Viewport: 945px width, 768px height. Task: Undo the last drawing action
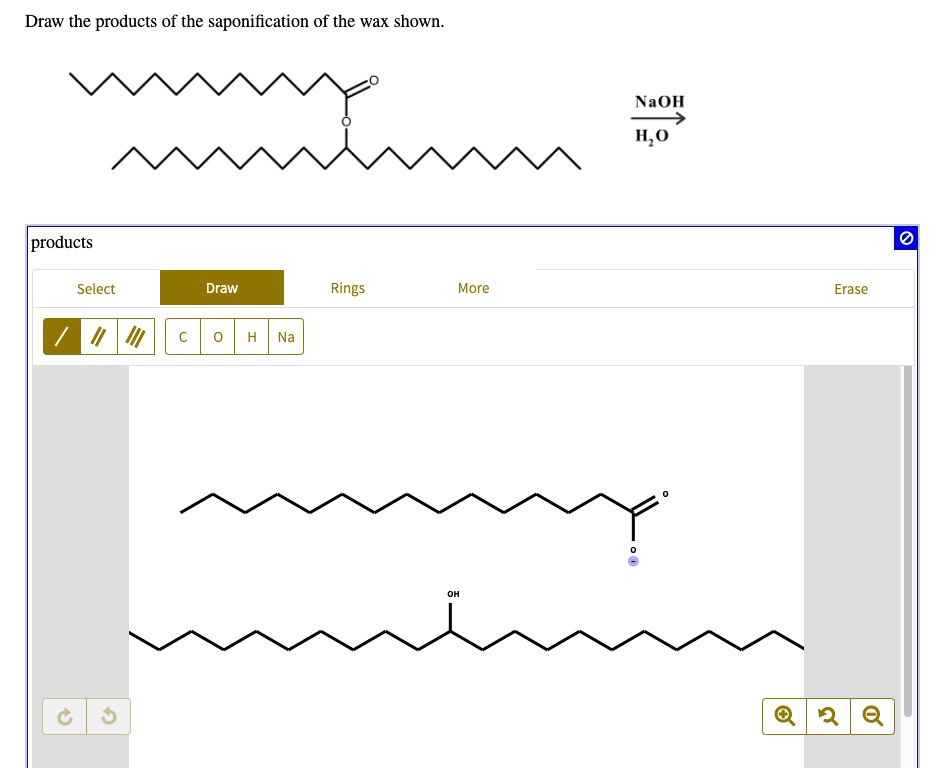(108, 716)
